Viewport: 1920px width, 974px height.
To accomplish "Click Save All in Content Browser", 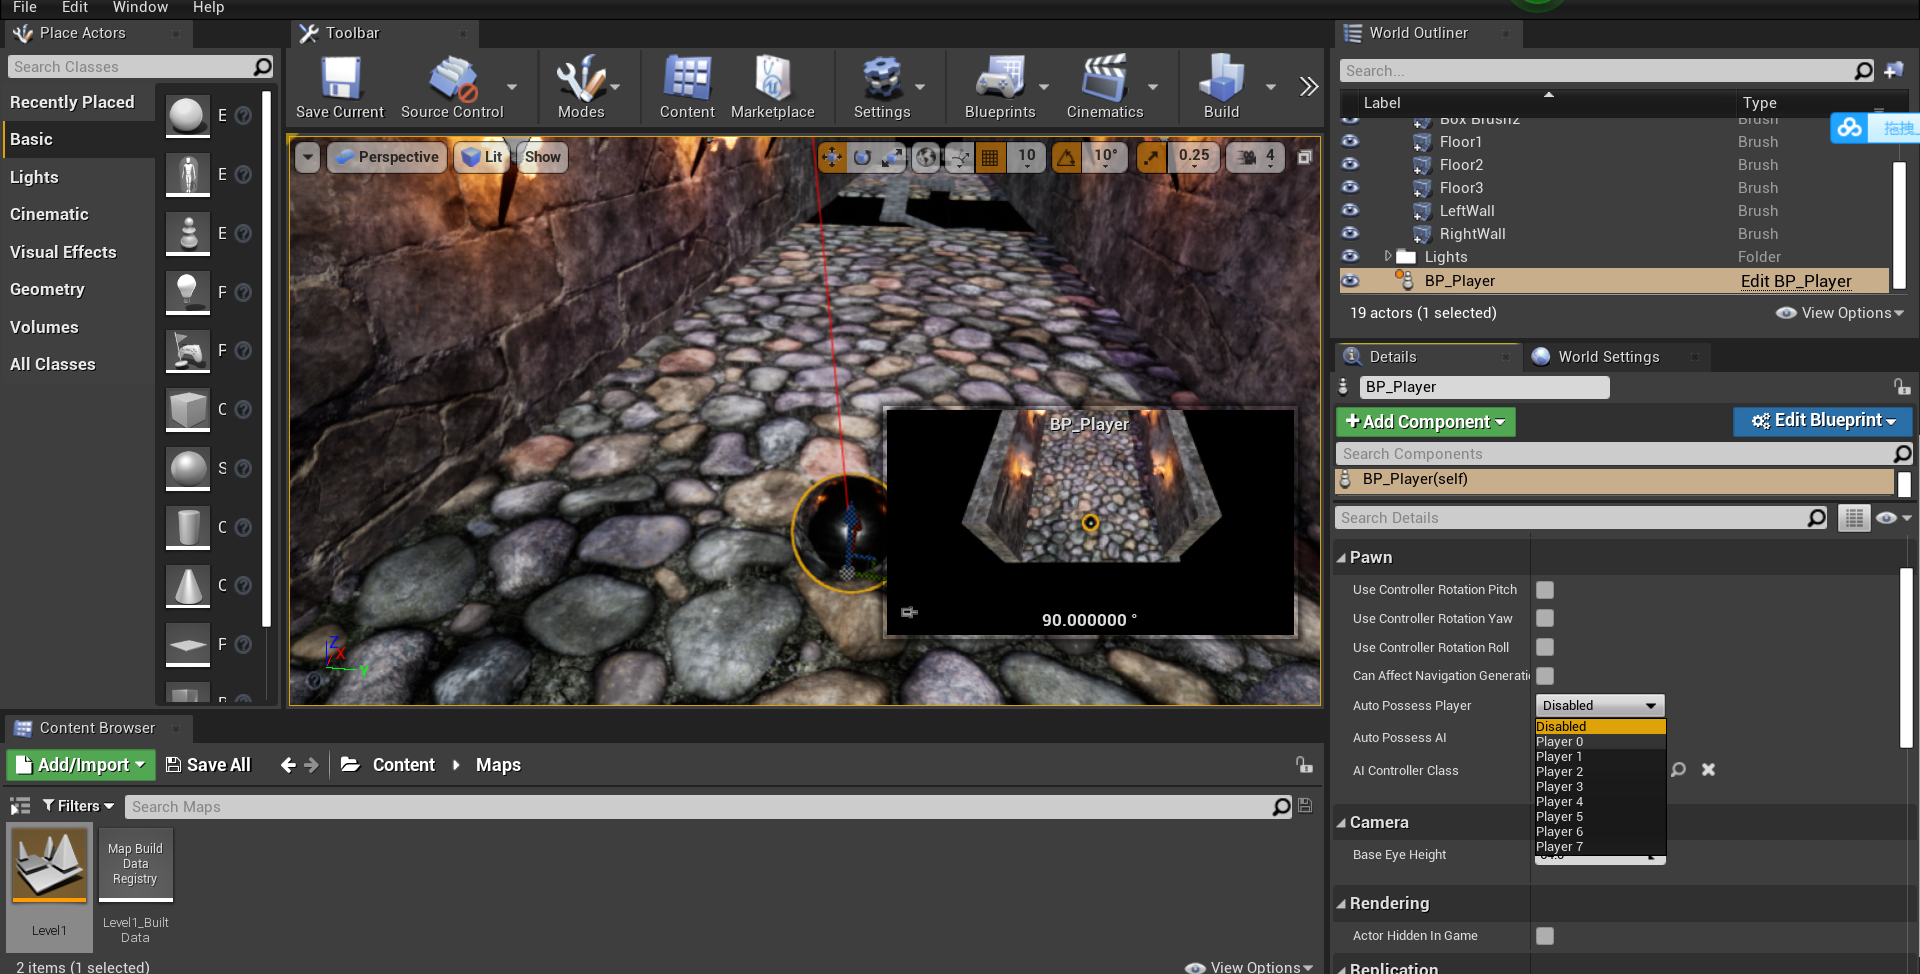I will click(208, 765).
